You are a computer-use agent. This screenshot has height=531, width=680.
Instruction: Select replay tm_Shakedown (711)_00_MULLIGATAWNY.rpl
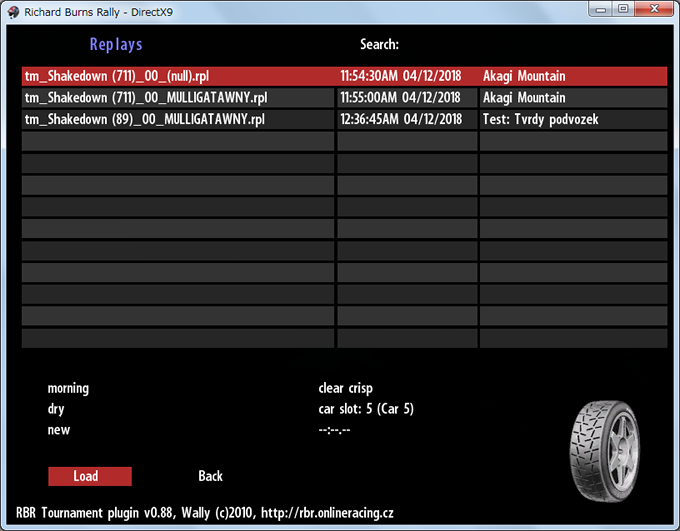pyautogui.click(x=178, y=98)
